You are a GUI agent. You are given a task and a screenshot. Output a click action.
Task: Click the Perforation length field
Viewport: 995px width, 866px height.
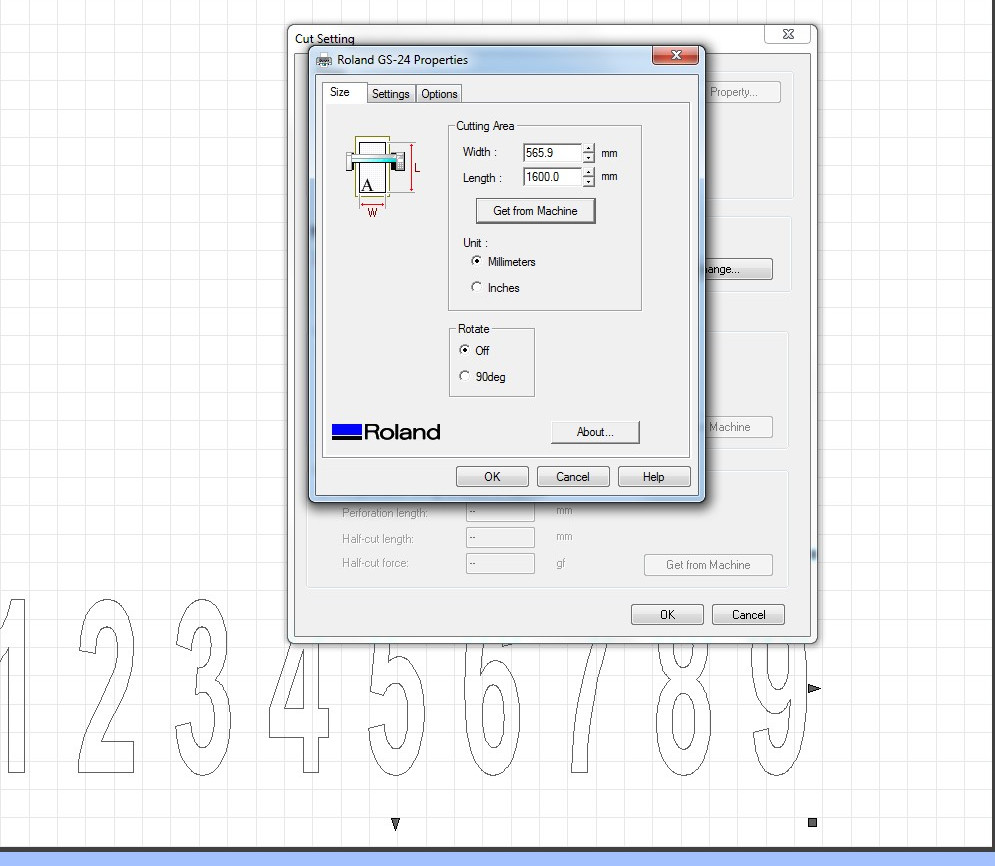[x=500, y=512]
